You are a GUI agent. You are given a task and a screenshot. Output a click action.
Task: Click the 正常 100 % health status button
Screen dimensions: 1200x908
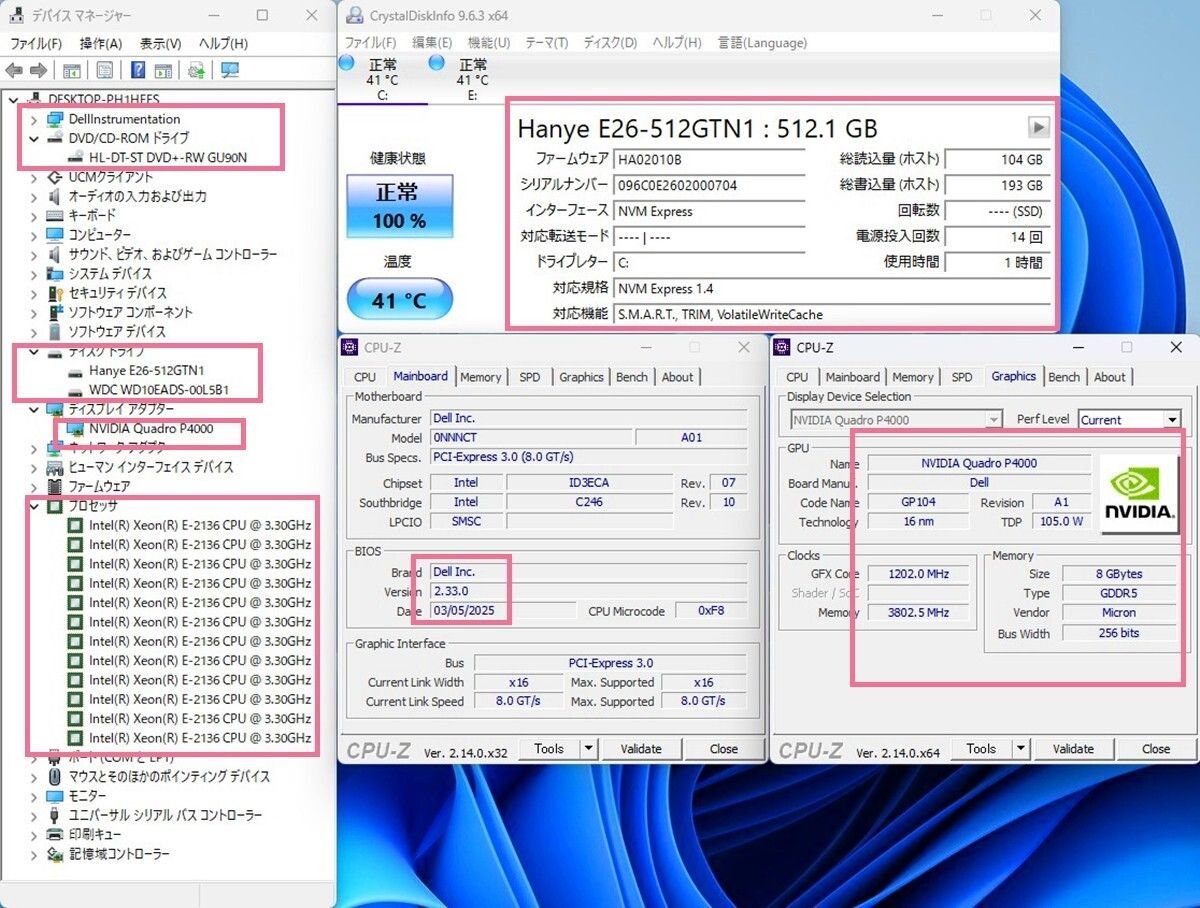point(399,206)
